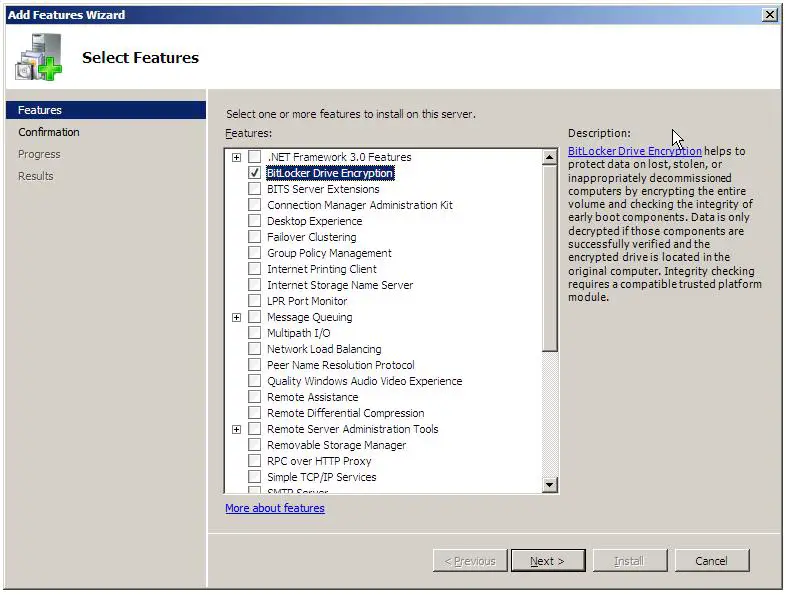786x595 pixels.
Task: Enable the Desktop Experience checkbox
Action: [255, 221]
